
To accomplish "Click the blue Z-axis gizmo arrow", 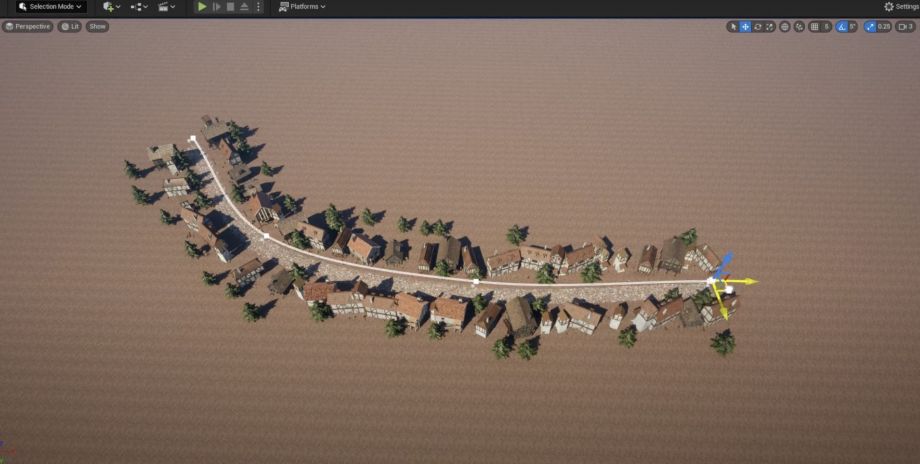I will coord(728,258).
